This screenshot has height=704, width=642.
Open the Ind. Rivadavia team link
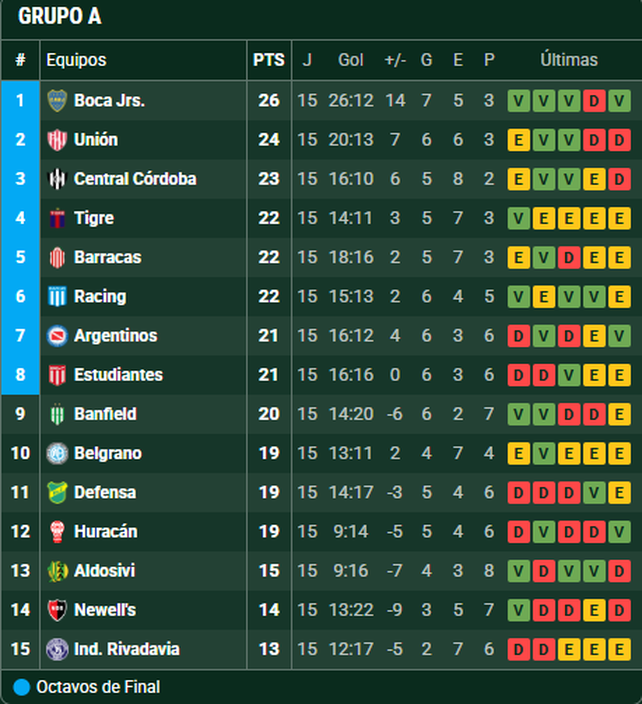click(127, 649)
